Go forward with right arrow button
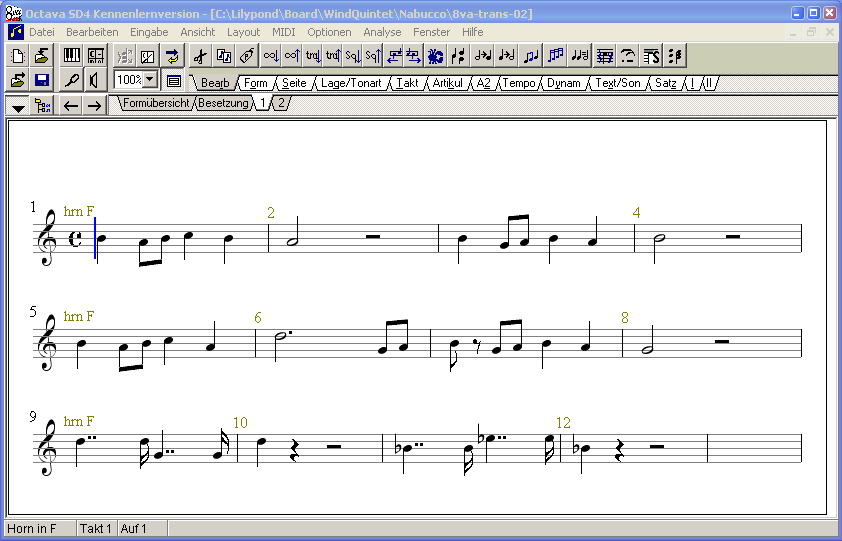842x541 pixels. tap(95, 106)
